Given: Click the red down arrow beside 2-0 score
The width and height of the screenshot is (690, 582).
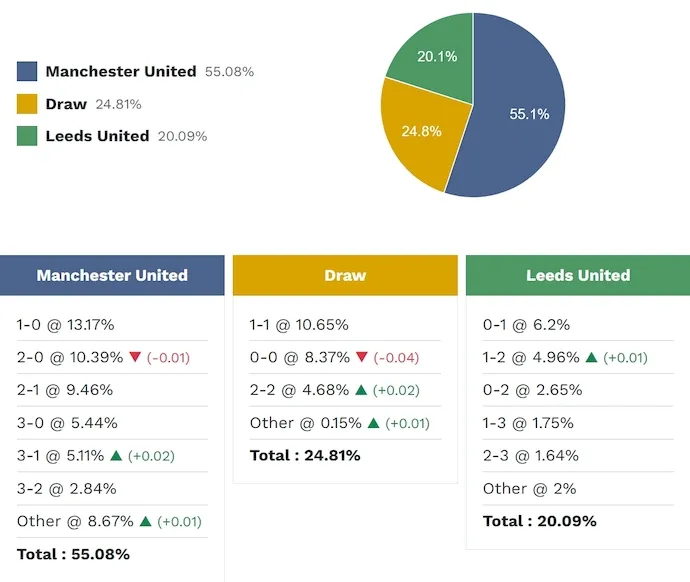Looking at the screenshot, I should (x=136, y=357).
